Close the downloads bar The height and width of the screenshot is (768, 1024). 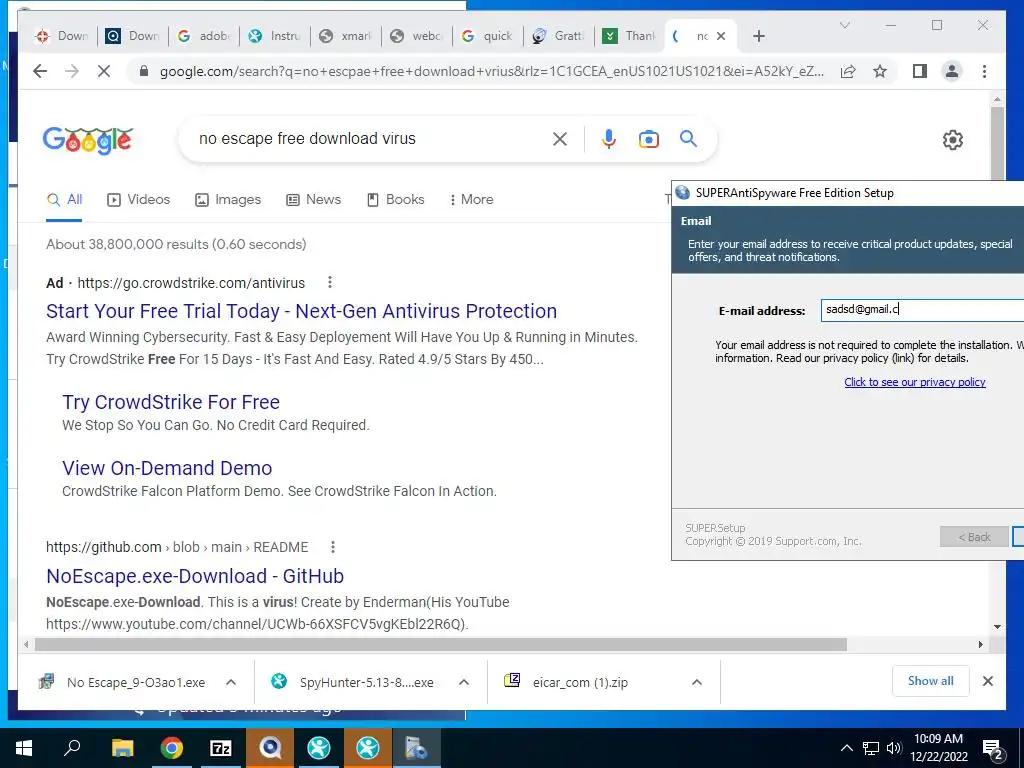point(987,681)
